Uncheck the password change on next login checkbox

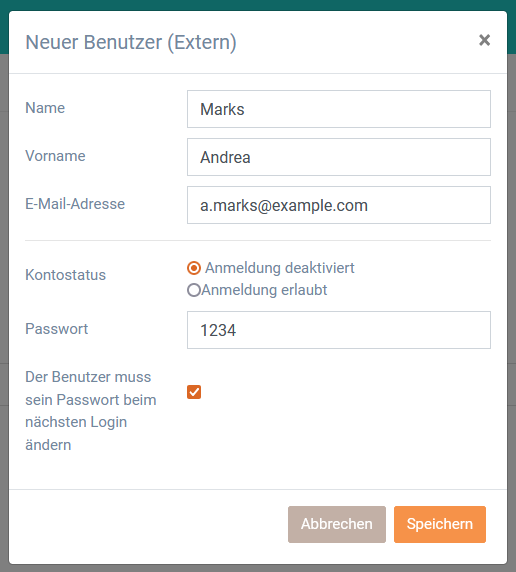coord(194,392)
